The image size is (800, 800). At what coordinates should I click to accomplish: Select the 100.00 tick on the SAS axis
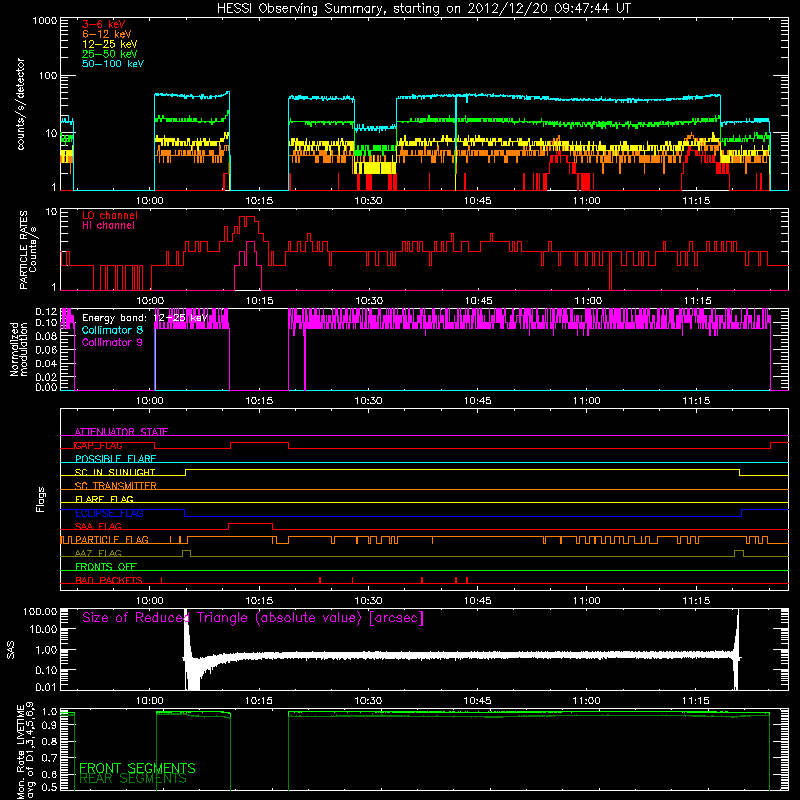40,611
